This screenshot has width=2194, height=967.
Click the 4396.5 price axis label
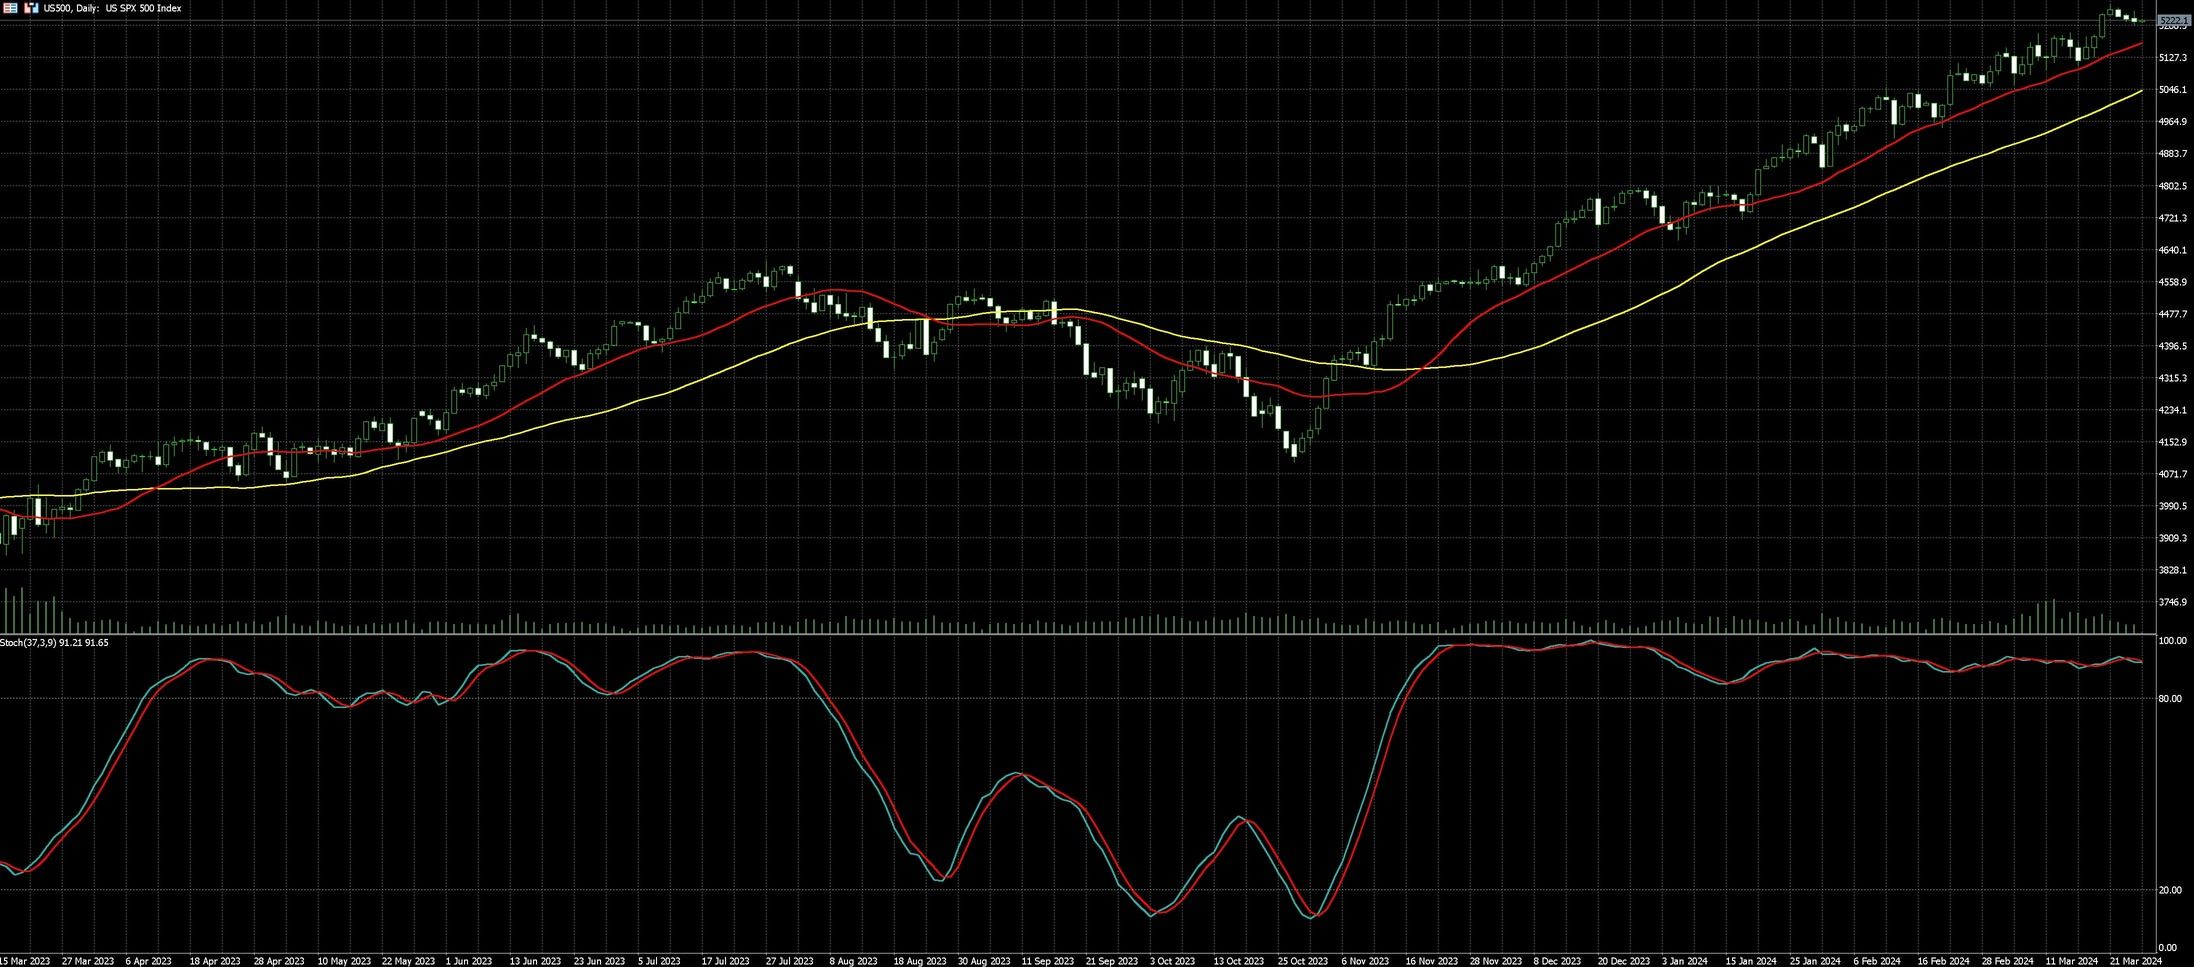point(2173,346)
